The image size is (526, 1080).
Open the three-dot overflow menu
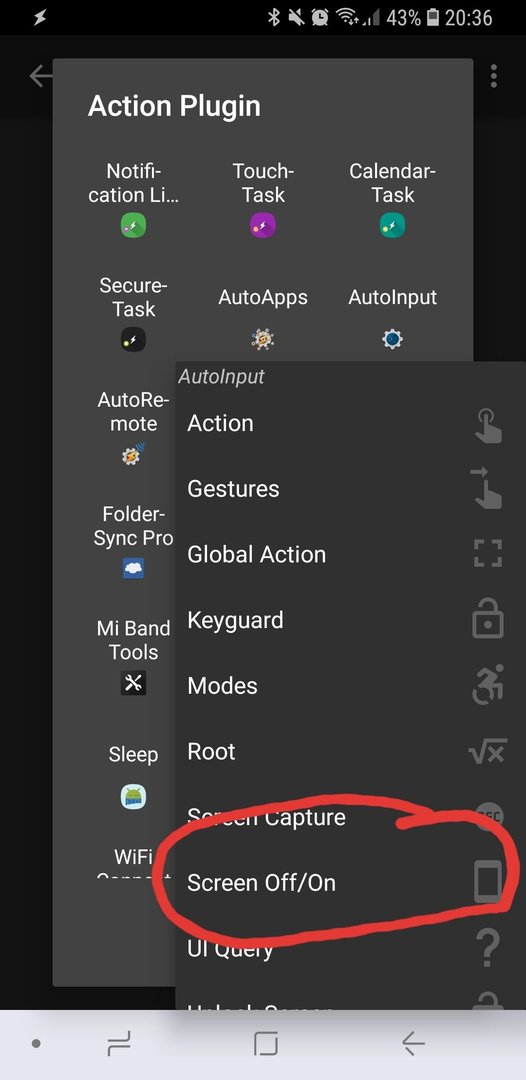click(x=494, y=76)
